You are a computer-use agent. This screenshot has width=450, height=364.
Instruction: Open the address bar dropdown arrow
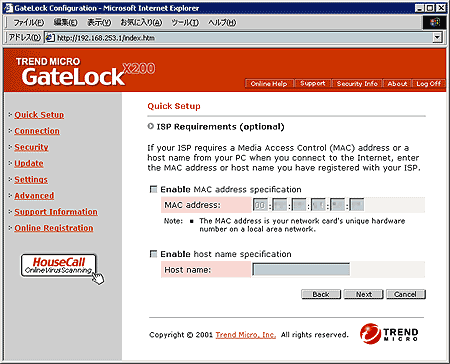click(x=437, y=38)
